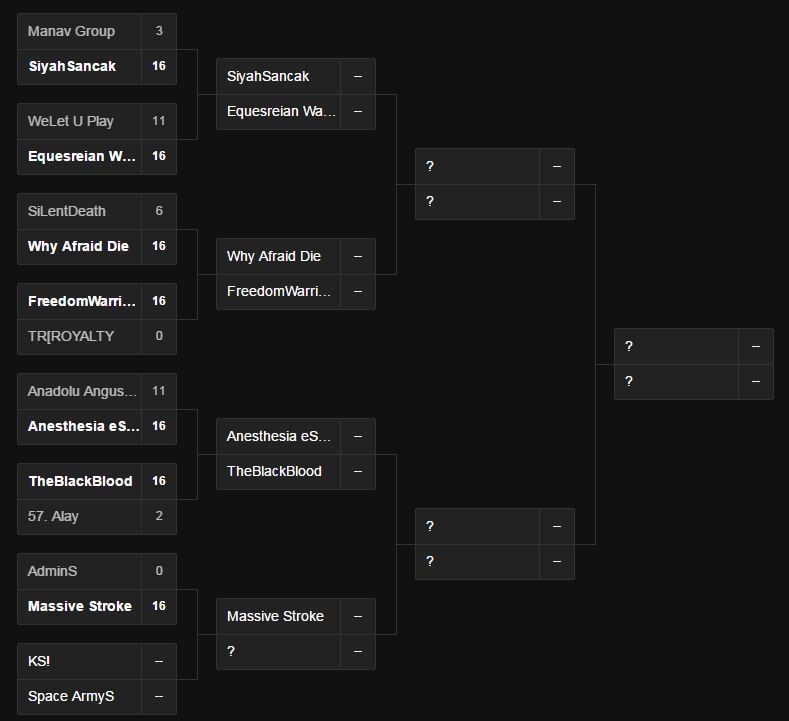Click Why Afraid Die in the second round
Screen dimensions: 789x721
pyautogui.click(x=274, y=256)
